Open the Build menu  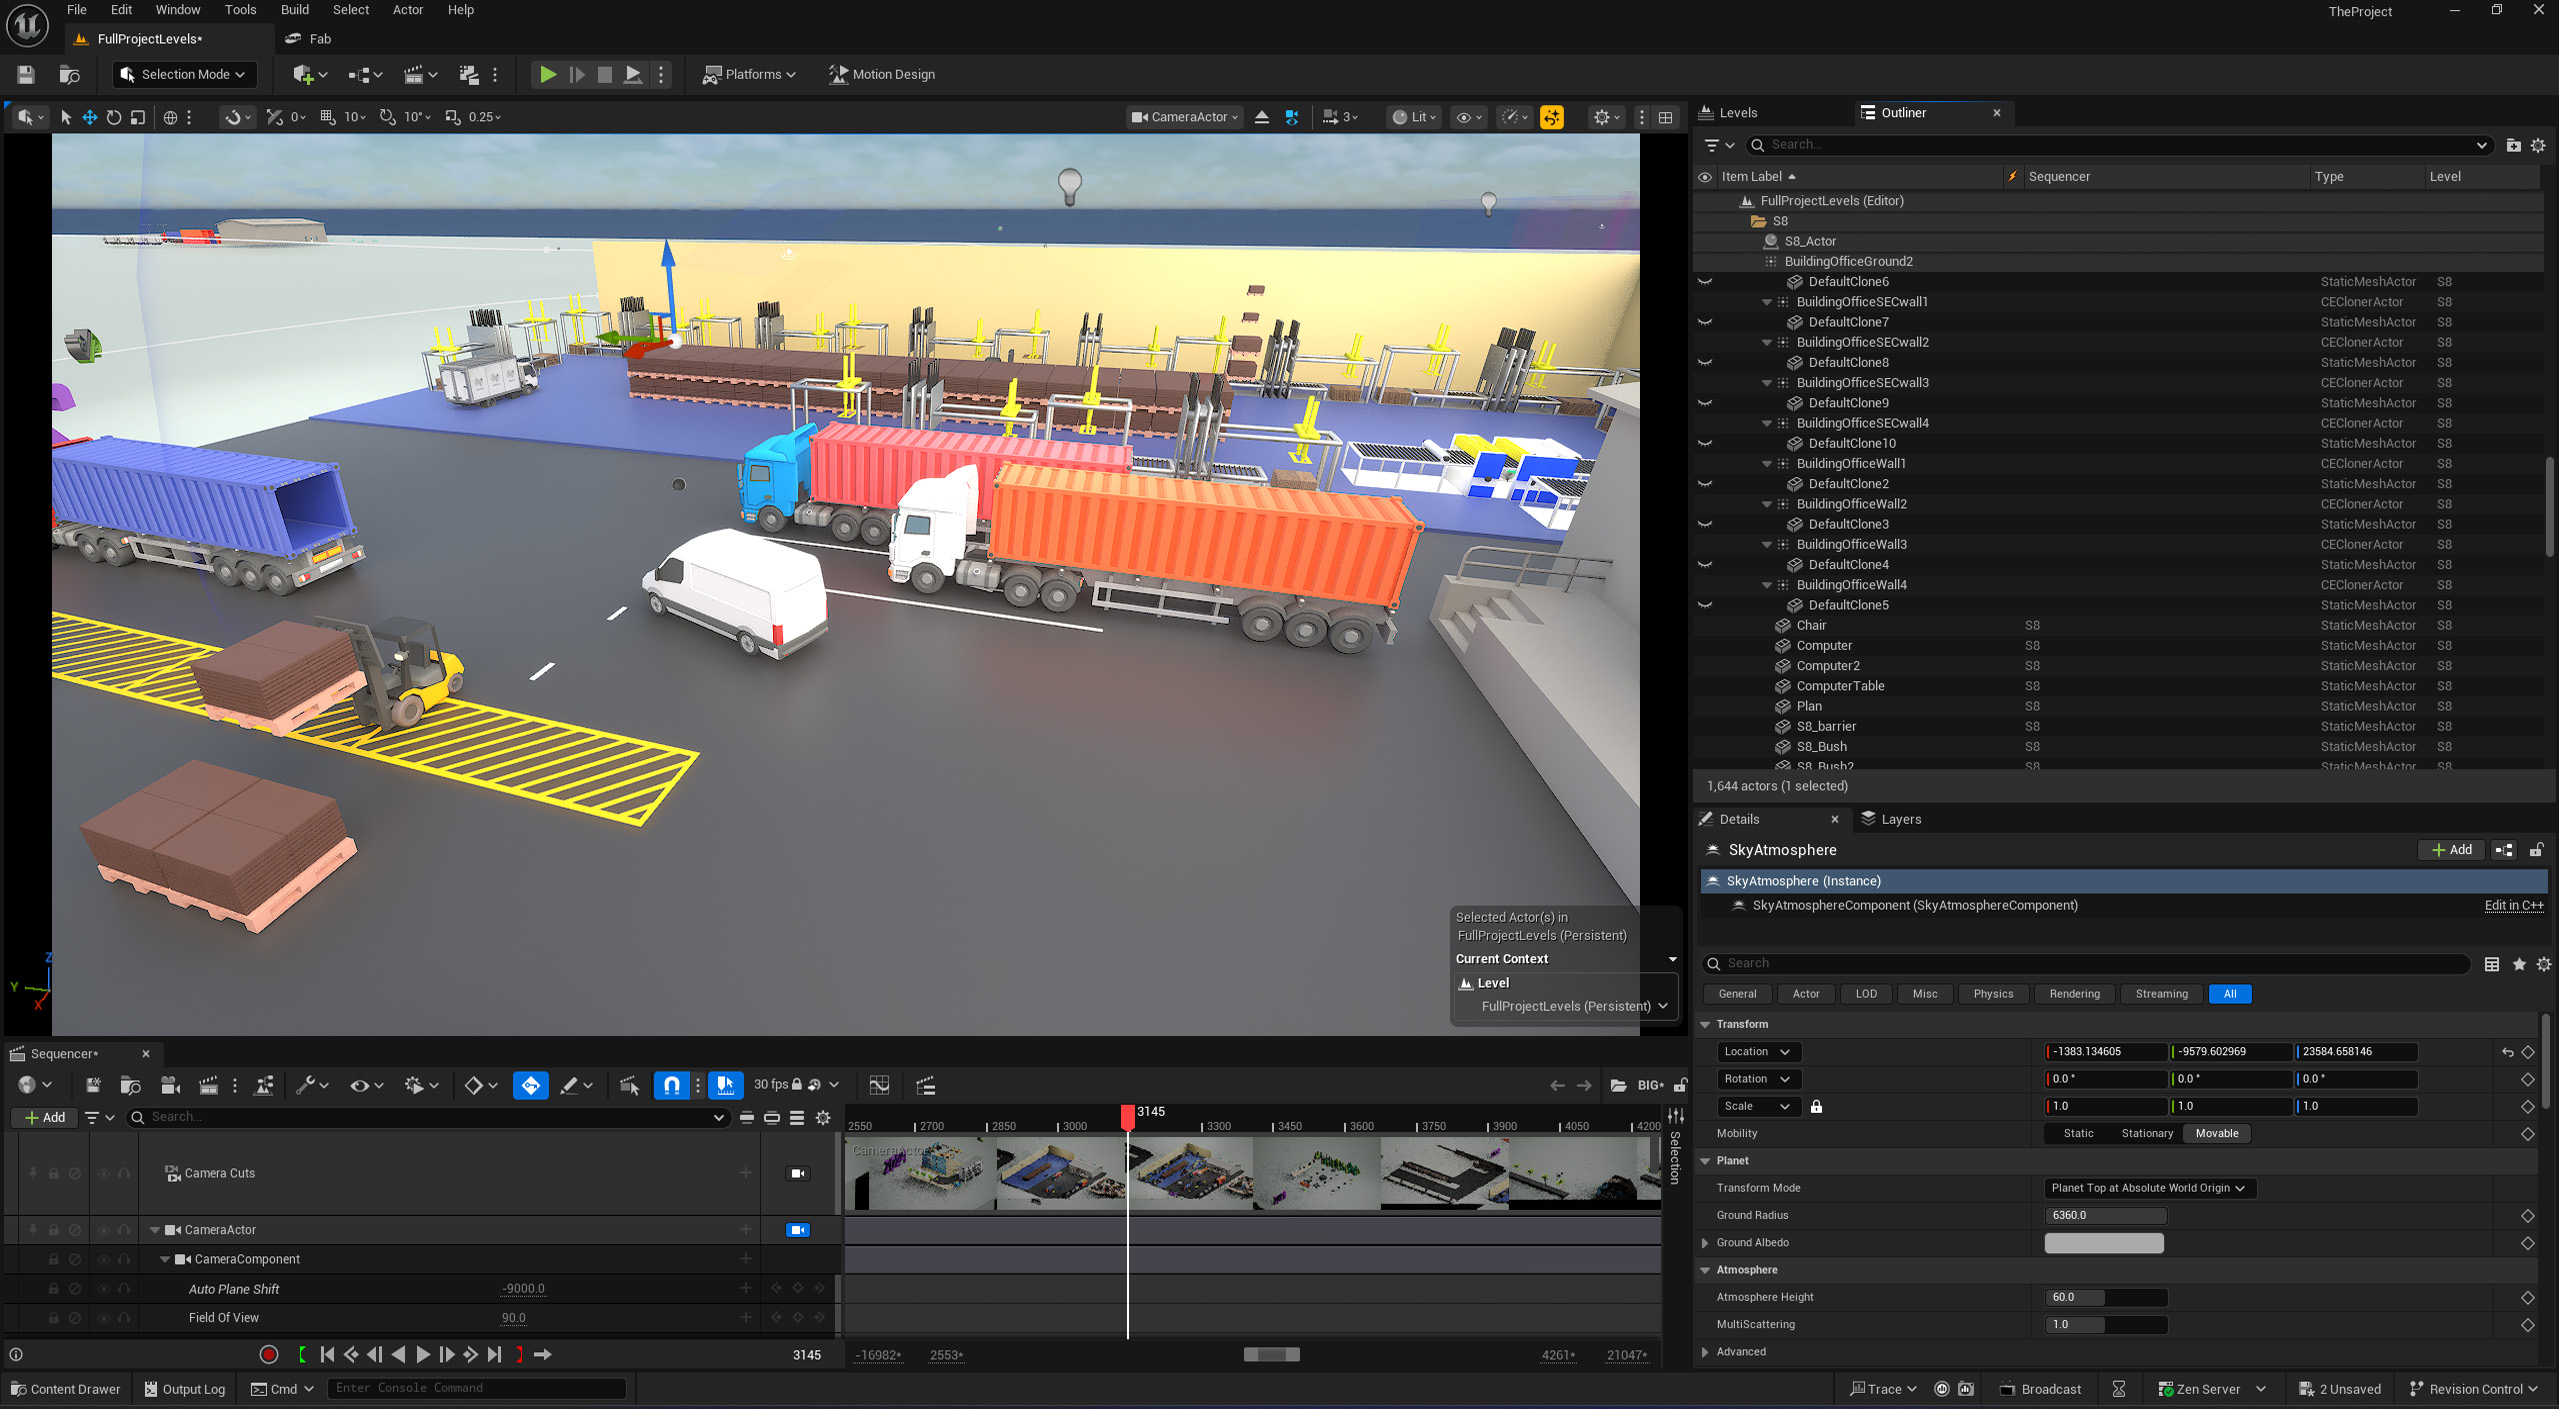pyautogui.click(x=294, y=10)
